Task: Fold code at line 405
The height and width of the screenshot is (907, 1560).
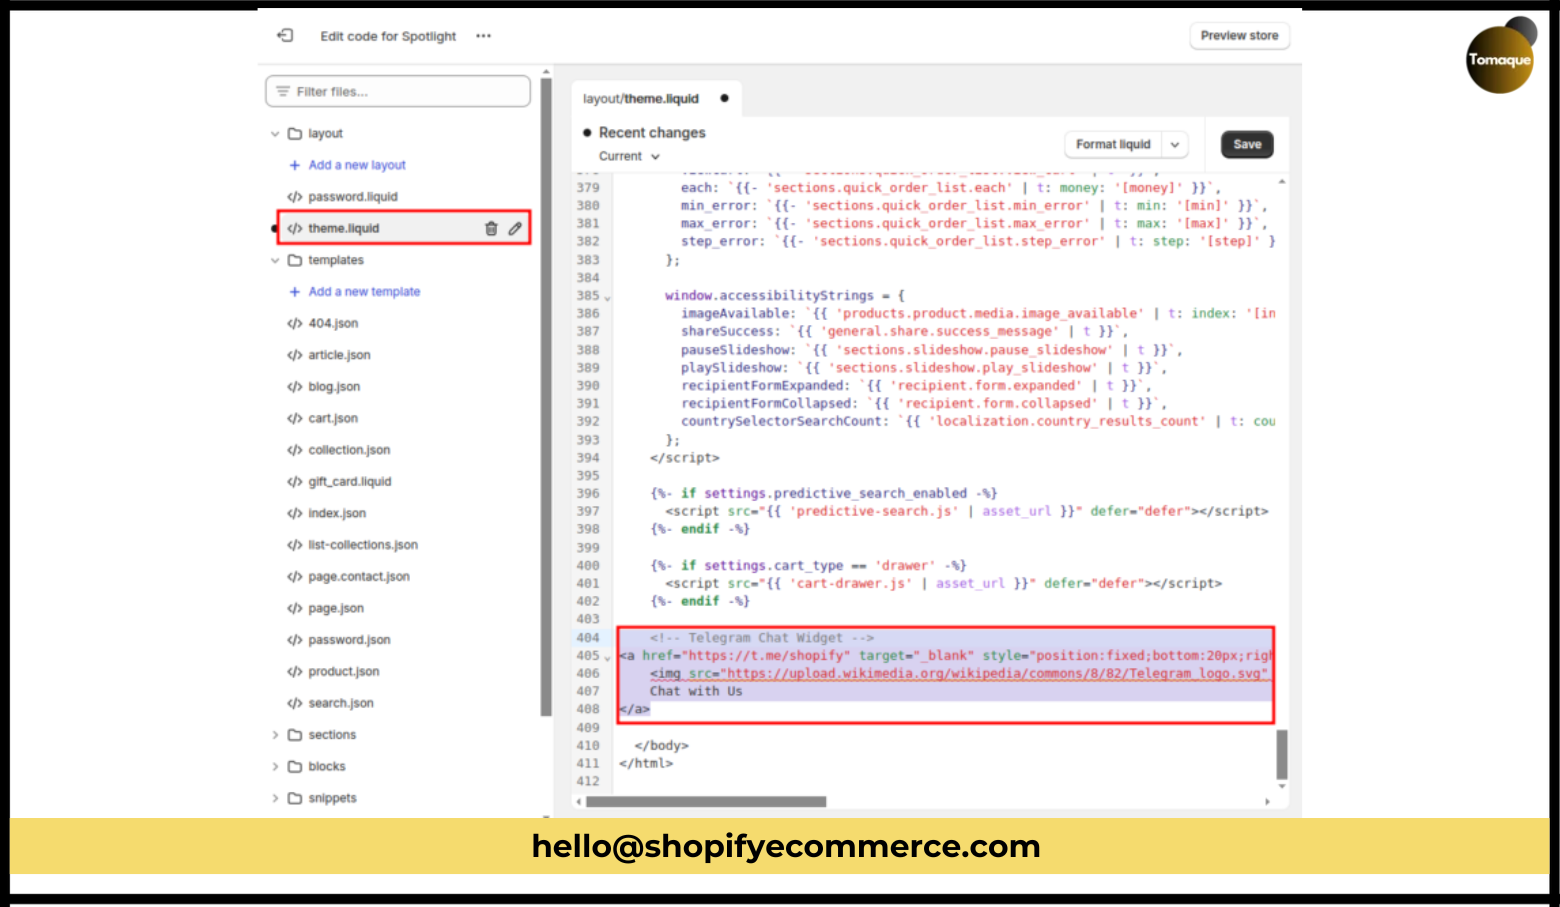Action: click(608, 657)
